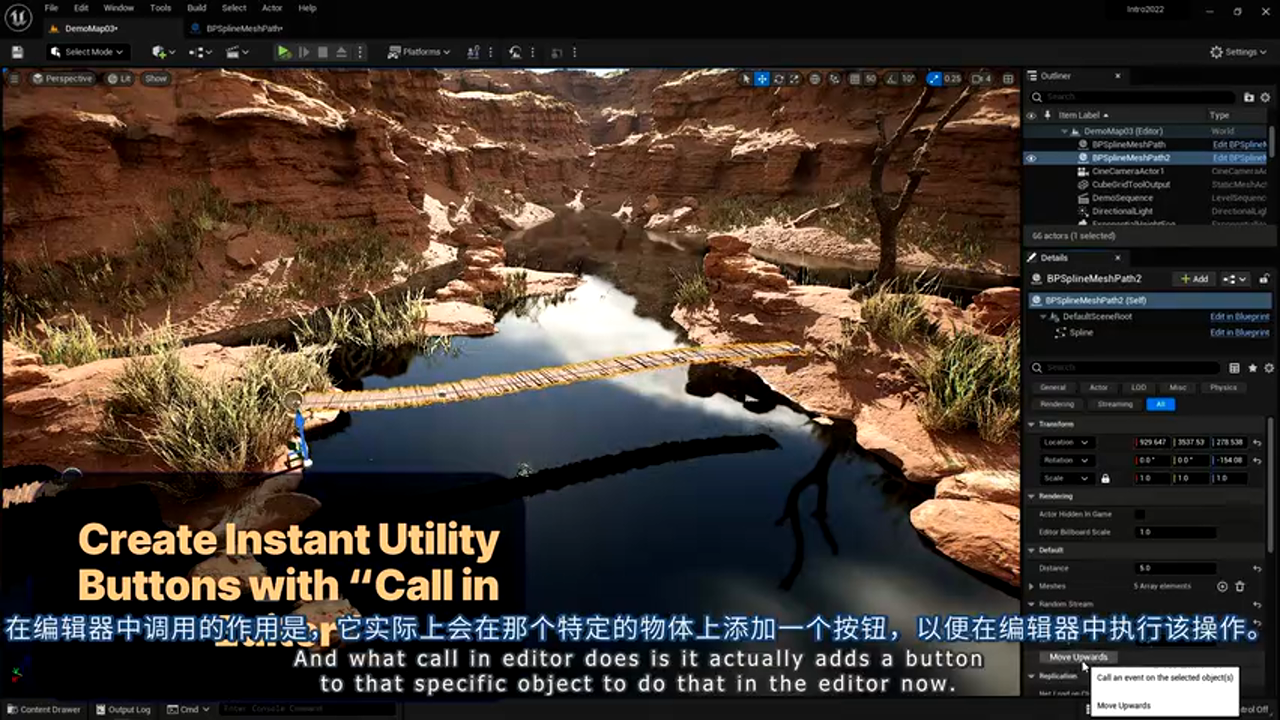1280x720 pixels.
Task: Click the Add component button
Action: coord(1194,279)
